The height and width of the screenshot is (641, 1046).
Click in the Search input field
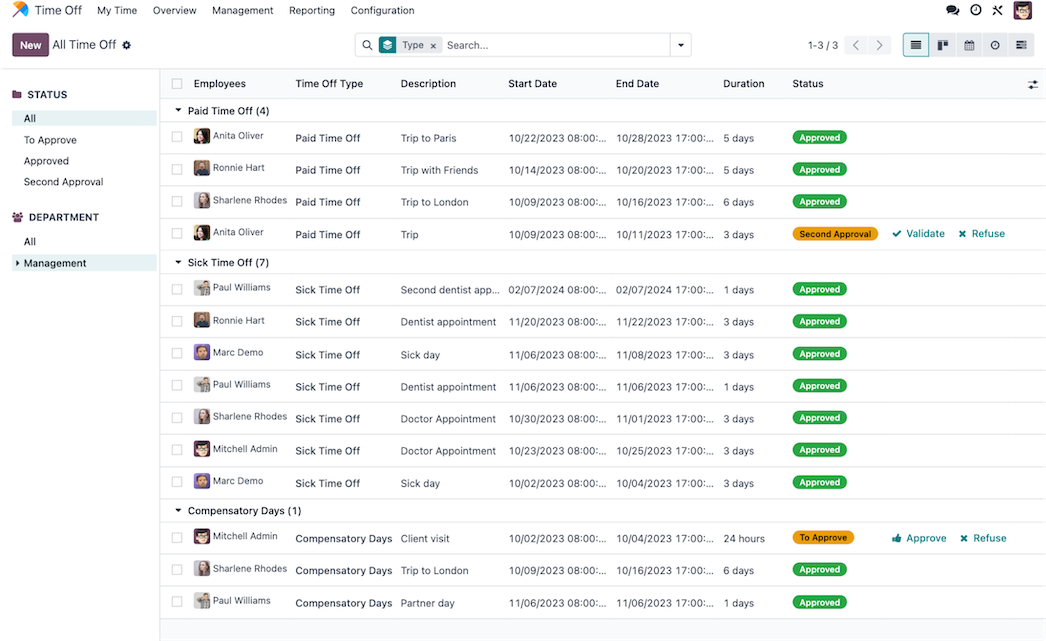(555, 45)
